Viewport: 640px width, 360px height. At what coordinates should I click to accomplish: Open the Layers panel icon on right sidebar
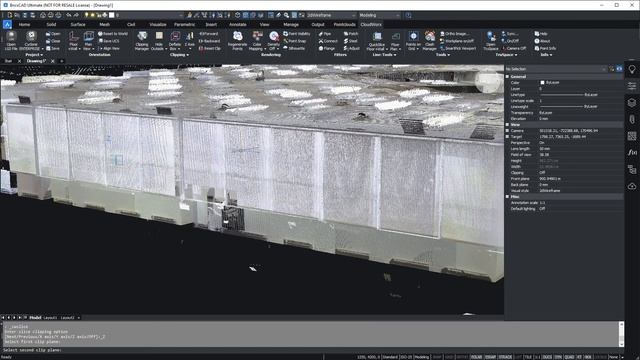tap(632, 102)
